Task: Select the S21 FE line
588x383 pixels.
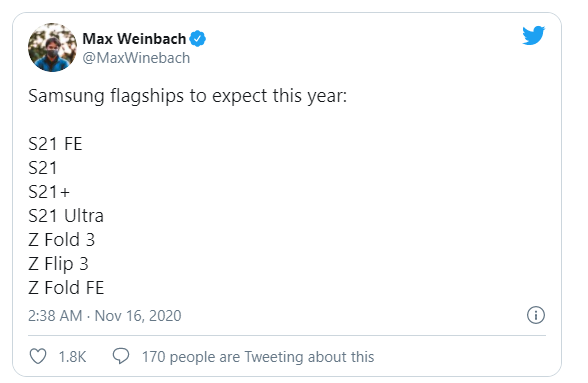Action: (55, 144)
